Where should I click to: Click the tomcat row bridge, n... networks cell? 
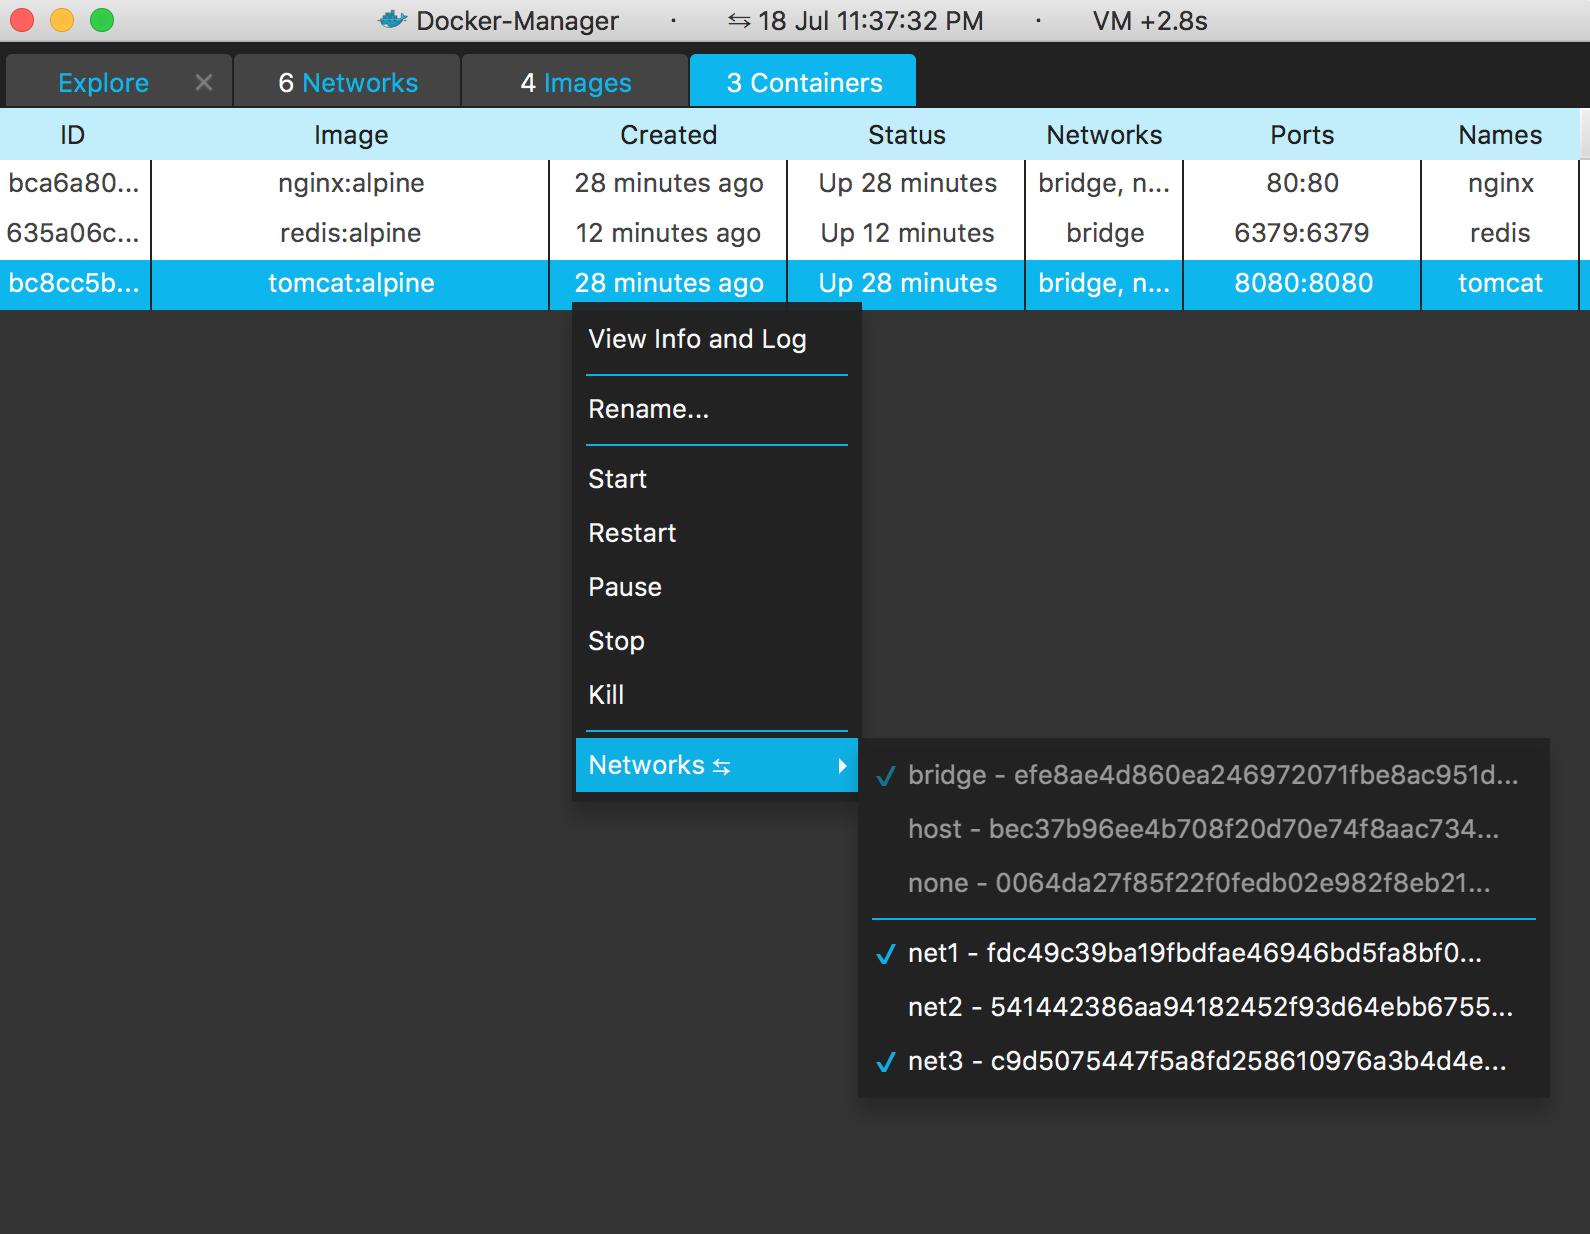pyautogui.click(x=1104, y=283)
